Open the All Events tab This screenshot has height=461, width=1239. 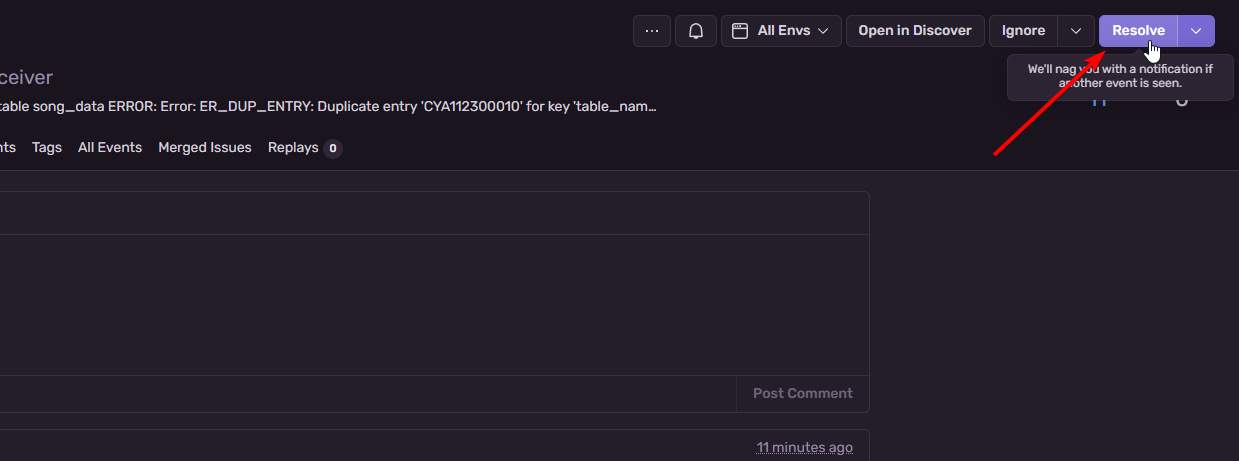coord(110,148)
